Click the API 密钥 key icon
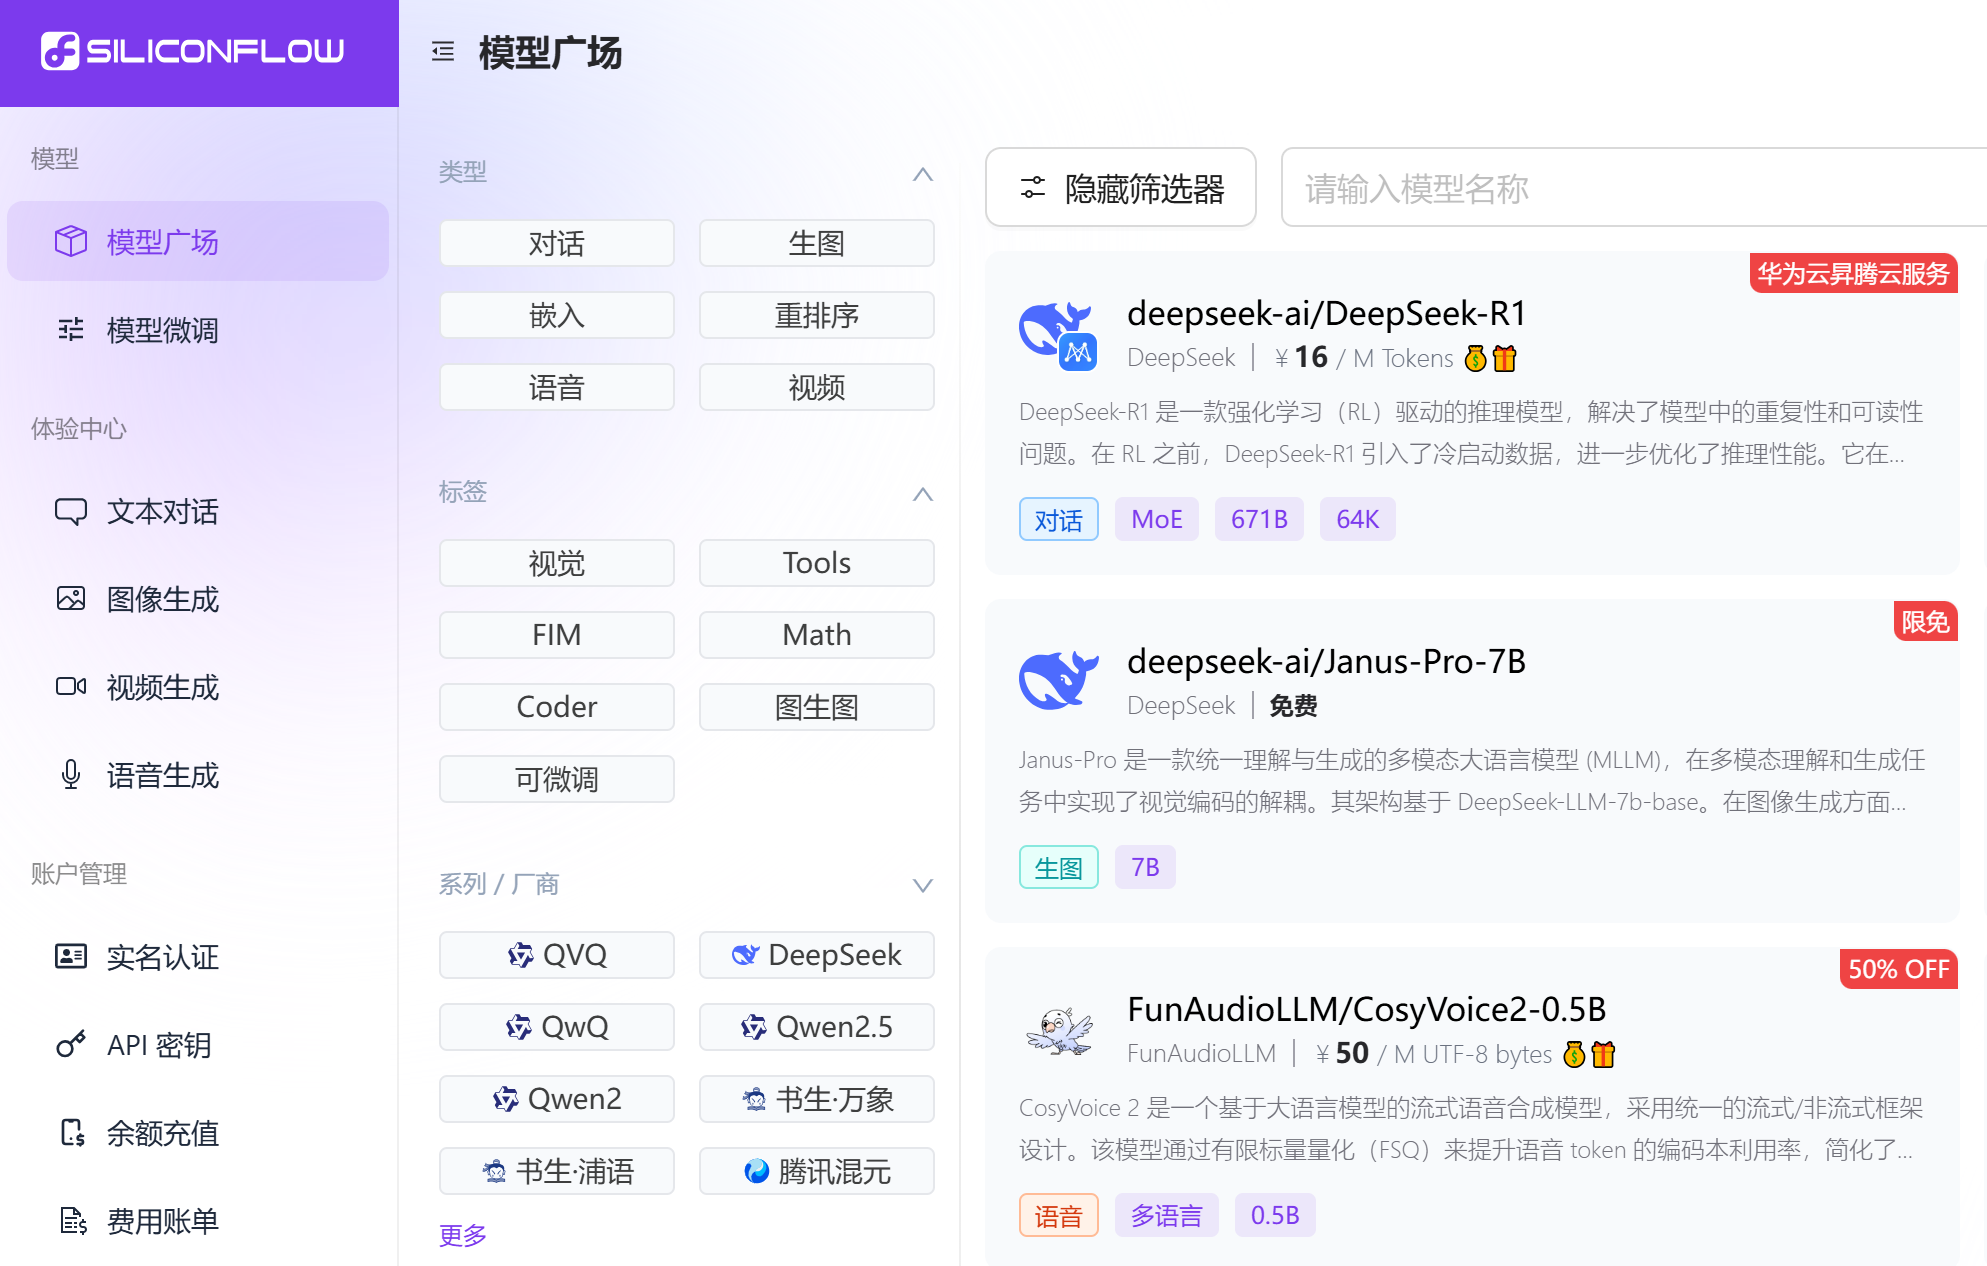1987x1266 pixels. coord(71,1045)
